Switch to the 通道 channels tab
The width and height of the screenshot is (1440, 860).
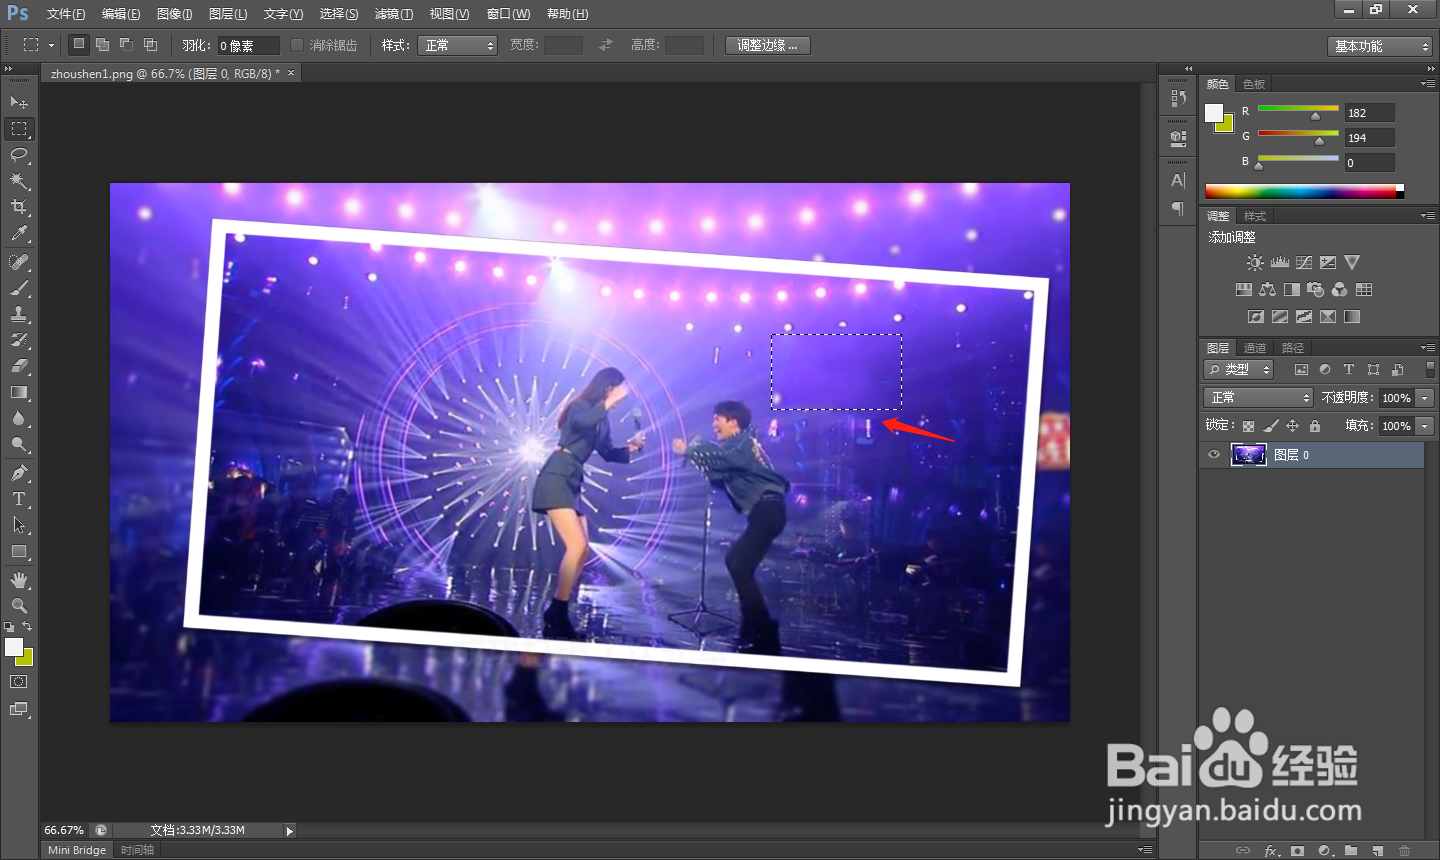tap(1255, 348)
